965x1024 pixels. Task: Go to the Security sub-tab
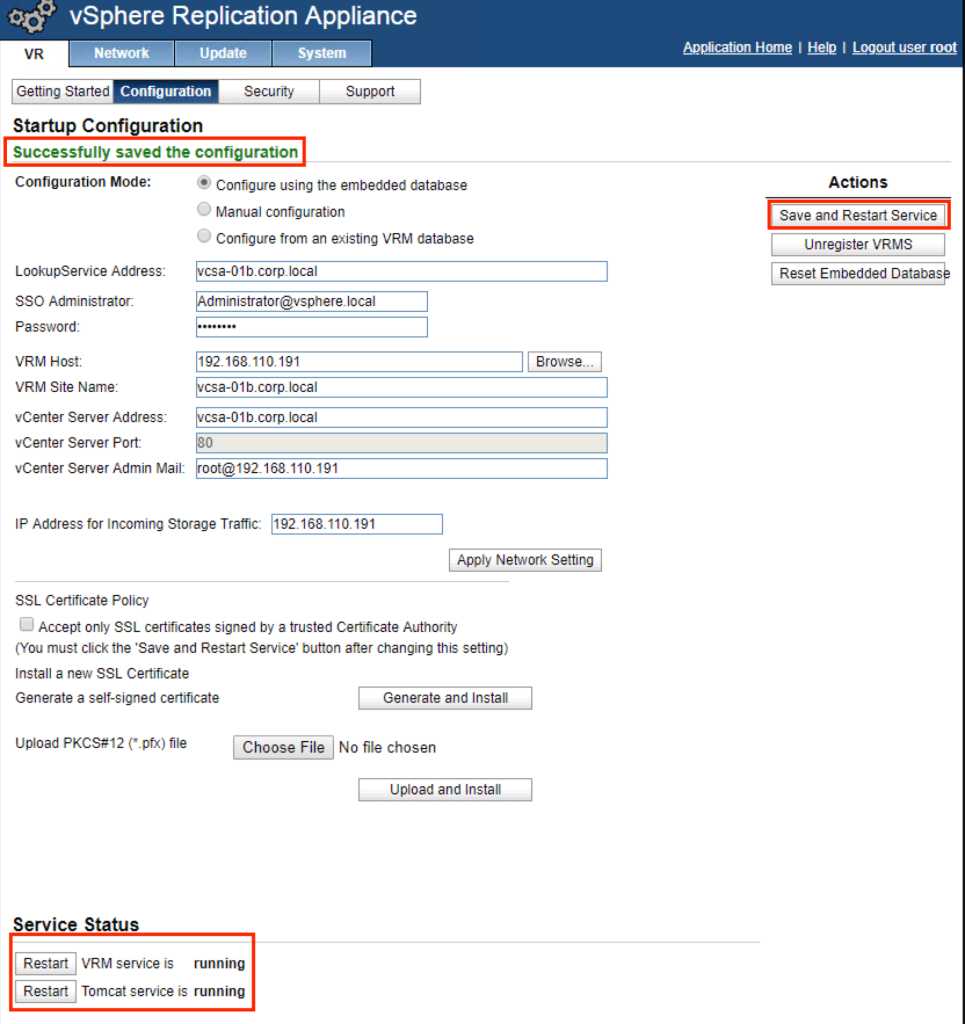click(268, 91)
